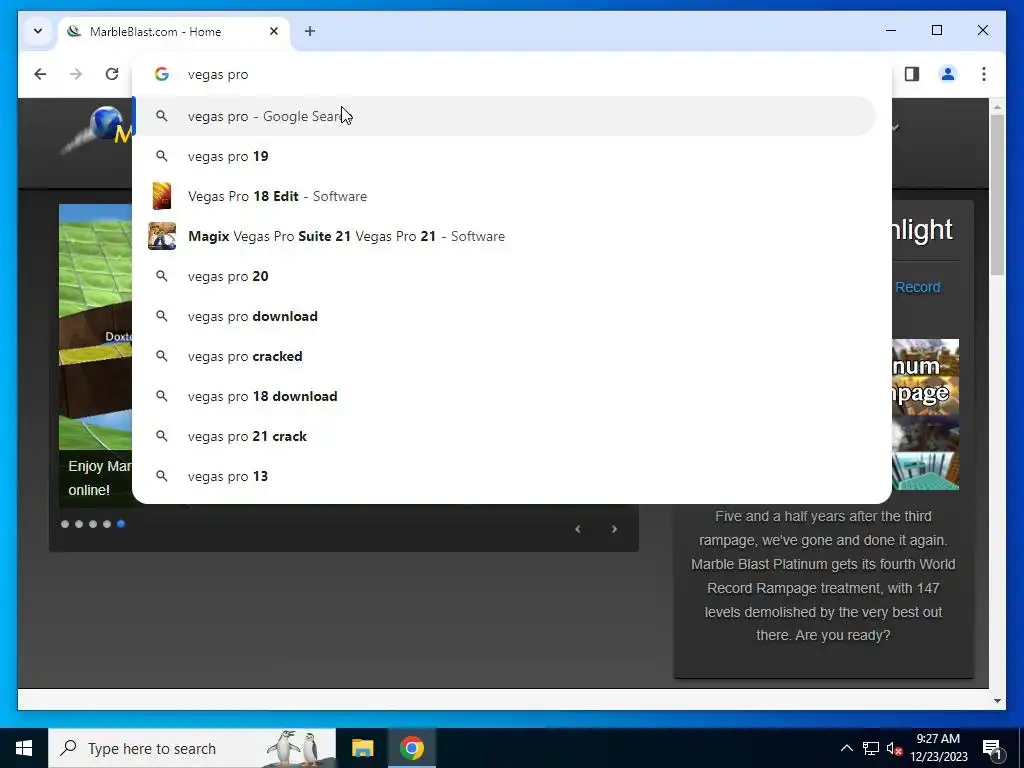The height and width of the screenshot is (768, 1024).
Task: Click the browser forward arrow
Action: 76,74
